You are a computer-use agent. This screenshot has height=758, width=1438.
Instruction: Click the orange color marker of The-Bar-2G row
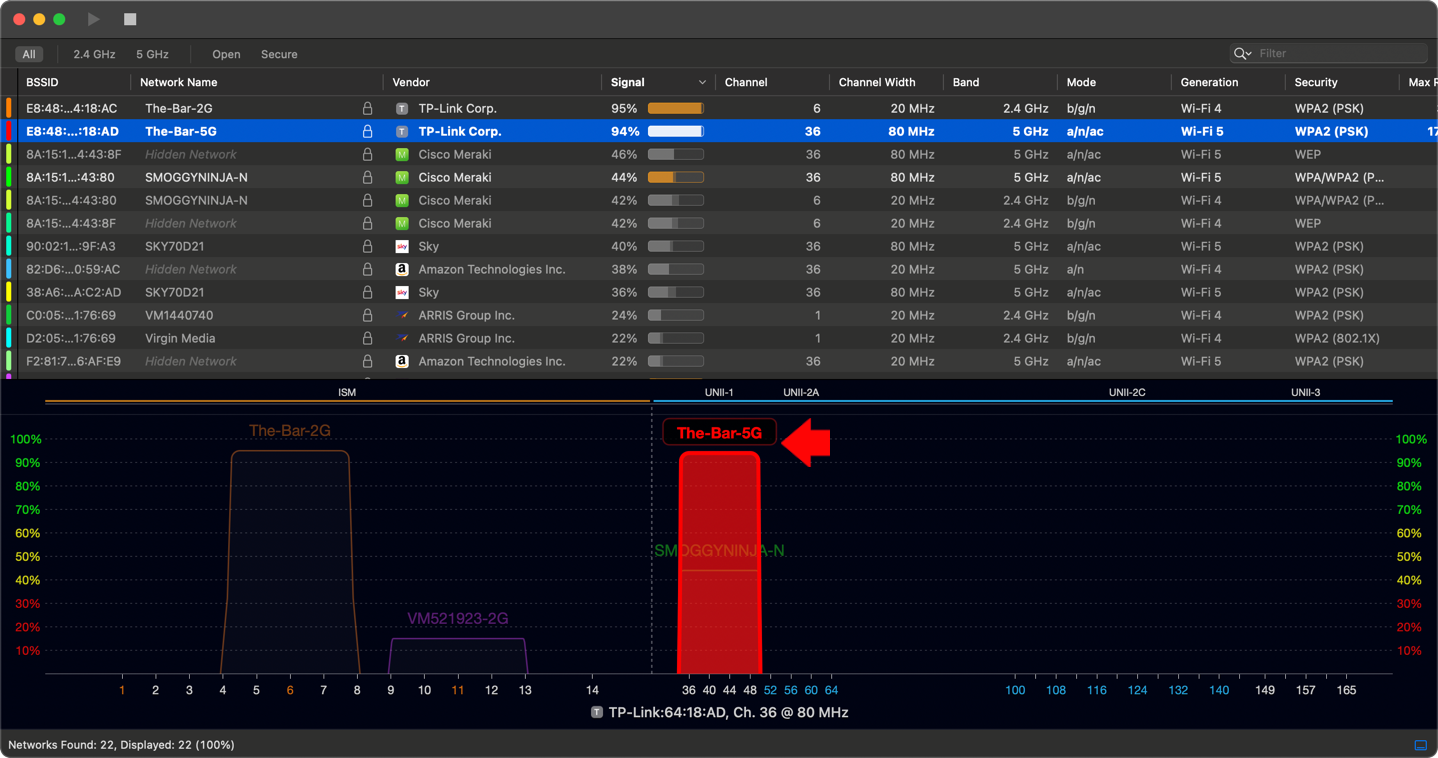click(9, 108)
